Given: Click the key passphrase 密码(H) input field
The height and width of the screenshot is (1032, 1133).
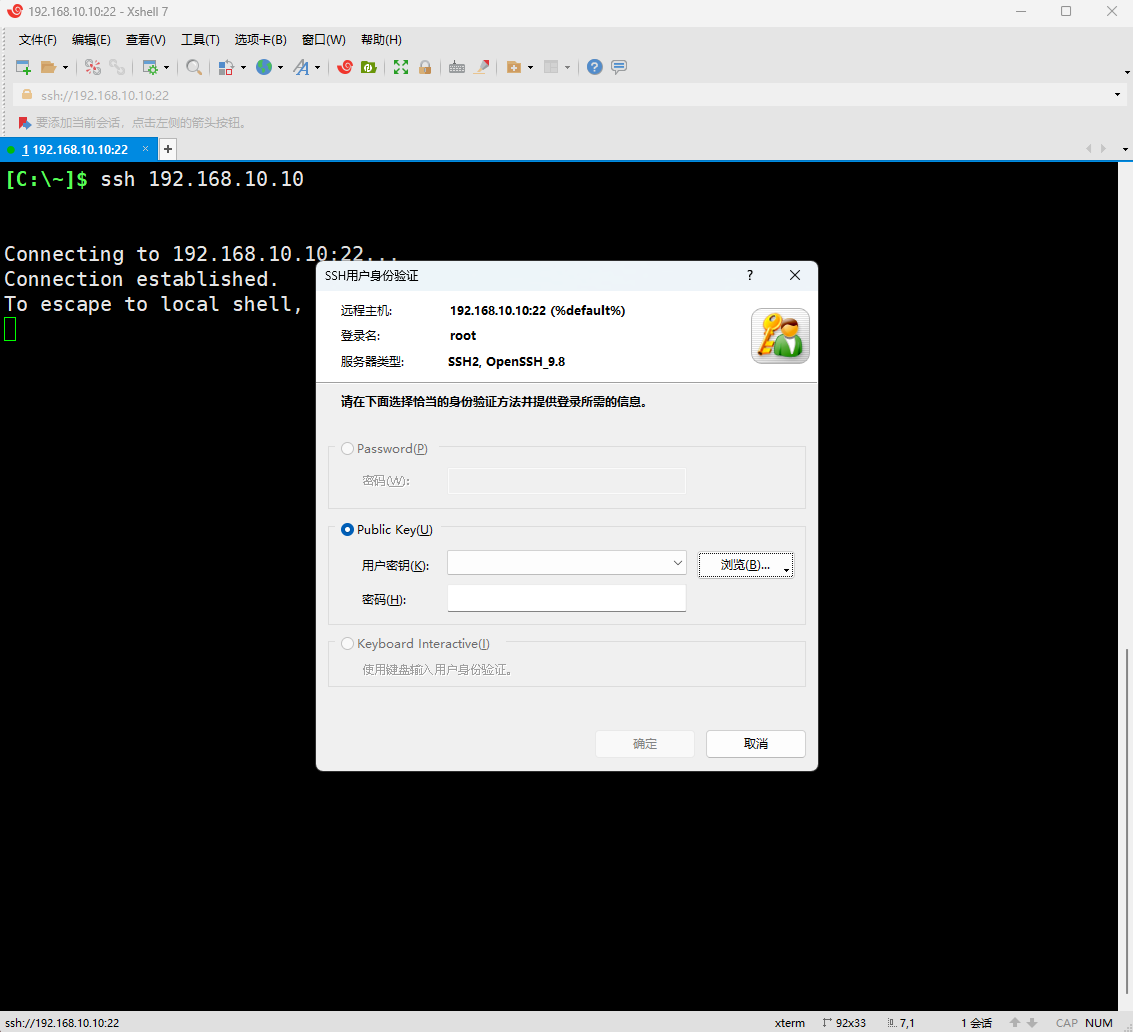Looking at the screenshot, I should pyautogui.click(x=566, y=598).
